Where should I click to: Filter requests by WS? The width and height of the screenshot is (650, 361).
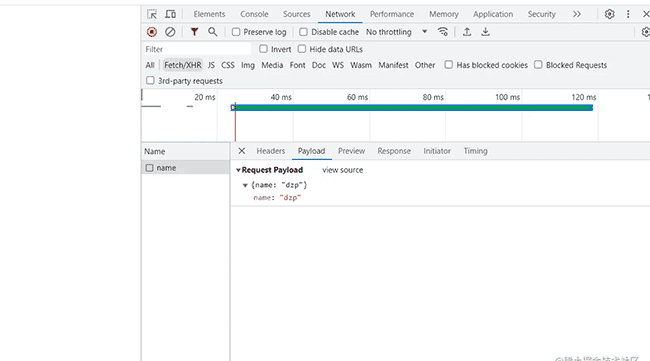338,65
